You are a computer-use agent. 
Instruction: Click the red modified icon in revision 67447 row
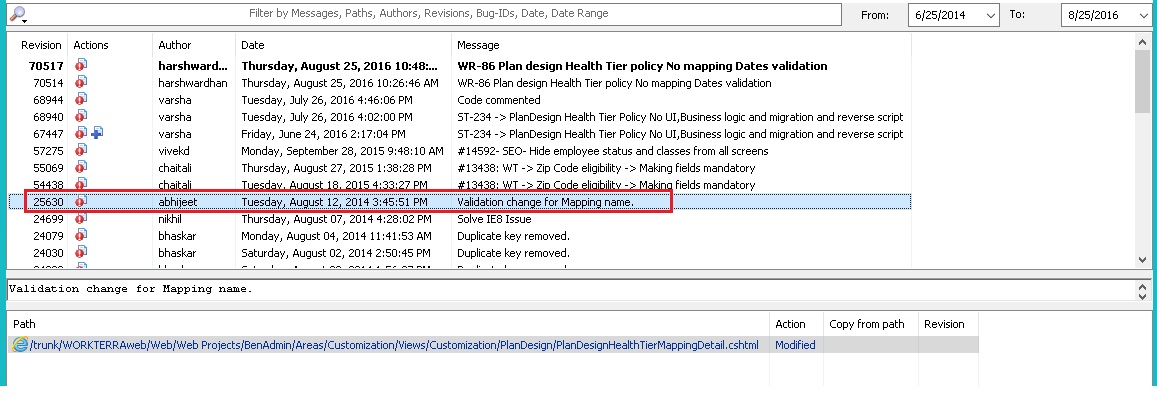(81, 133)
